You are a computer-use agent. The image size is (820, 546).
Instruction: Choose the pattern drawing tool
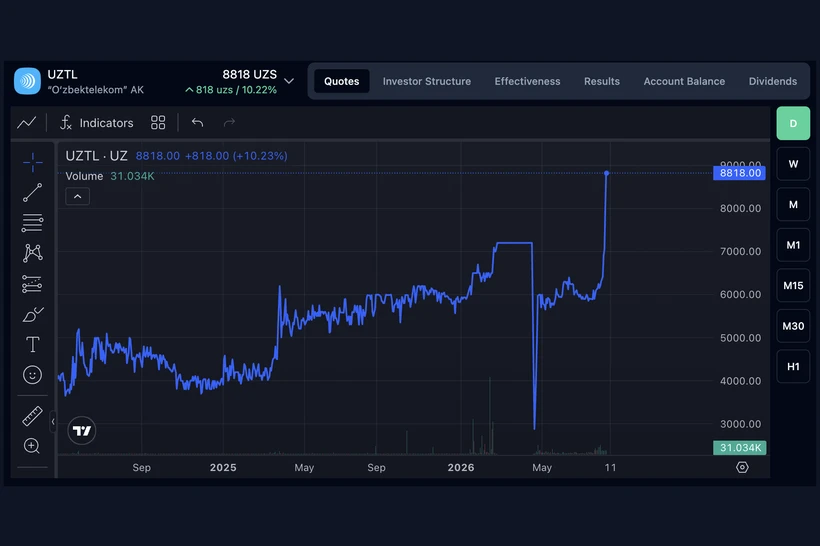[32, 253]
